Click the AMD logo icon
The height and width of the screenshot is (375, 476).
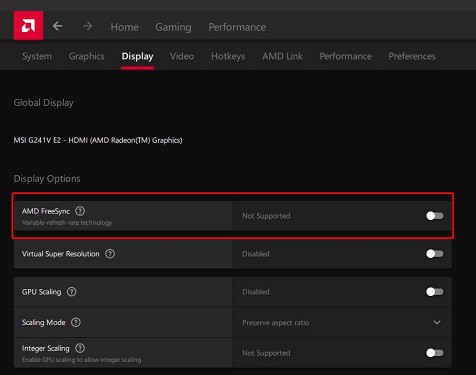[28, 26]
